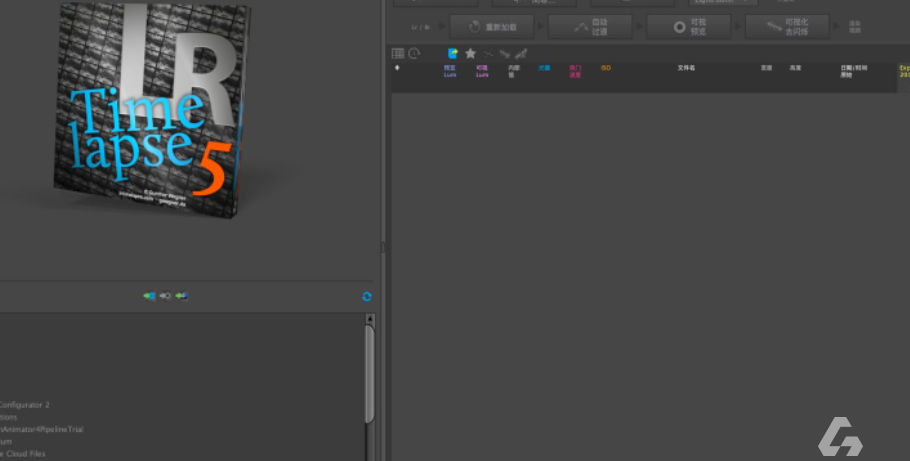
Task: Click the 可视 Lum column header
Action: tap(482, 71)
